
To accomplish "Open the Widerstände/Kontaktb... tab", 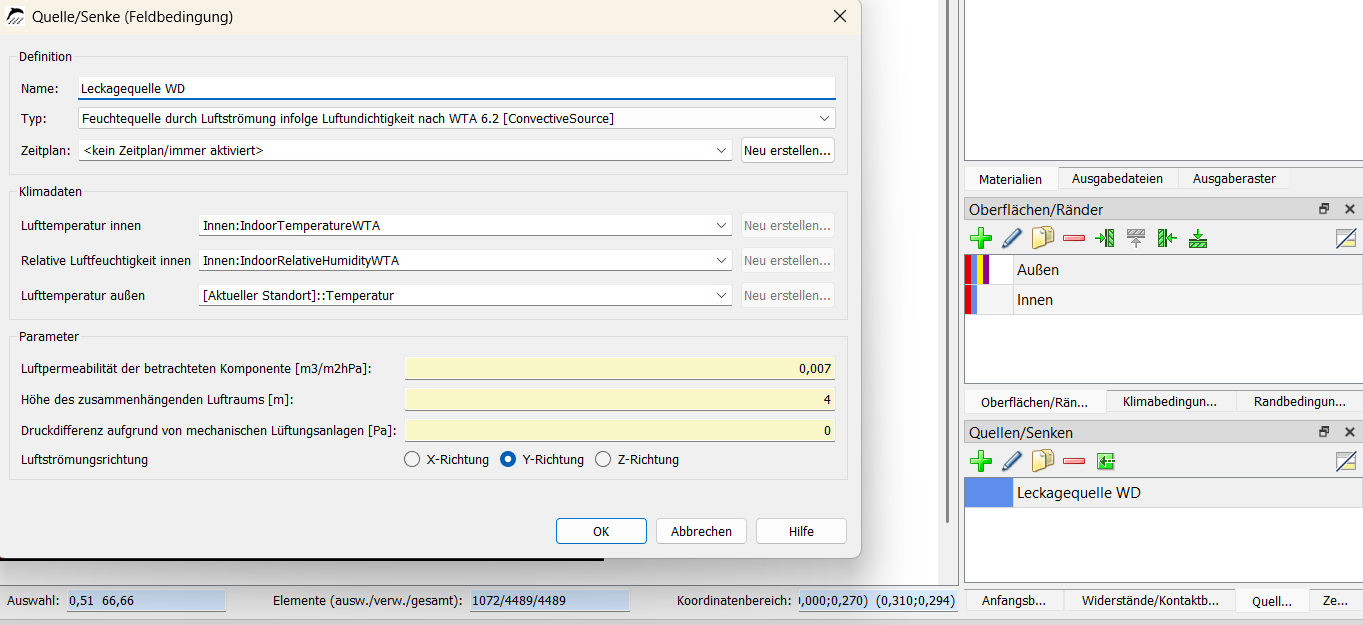I will [x=1149, y=601].
